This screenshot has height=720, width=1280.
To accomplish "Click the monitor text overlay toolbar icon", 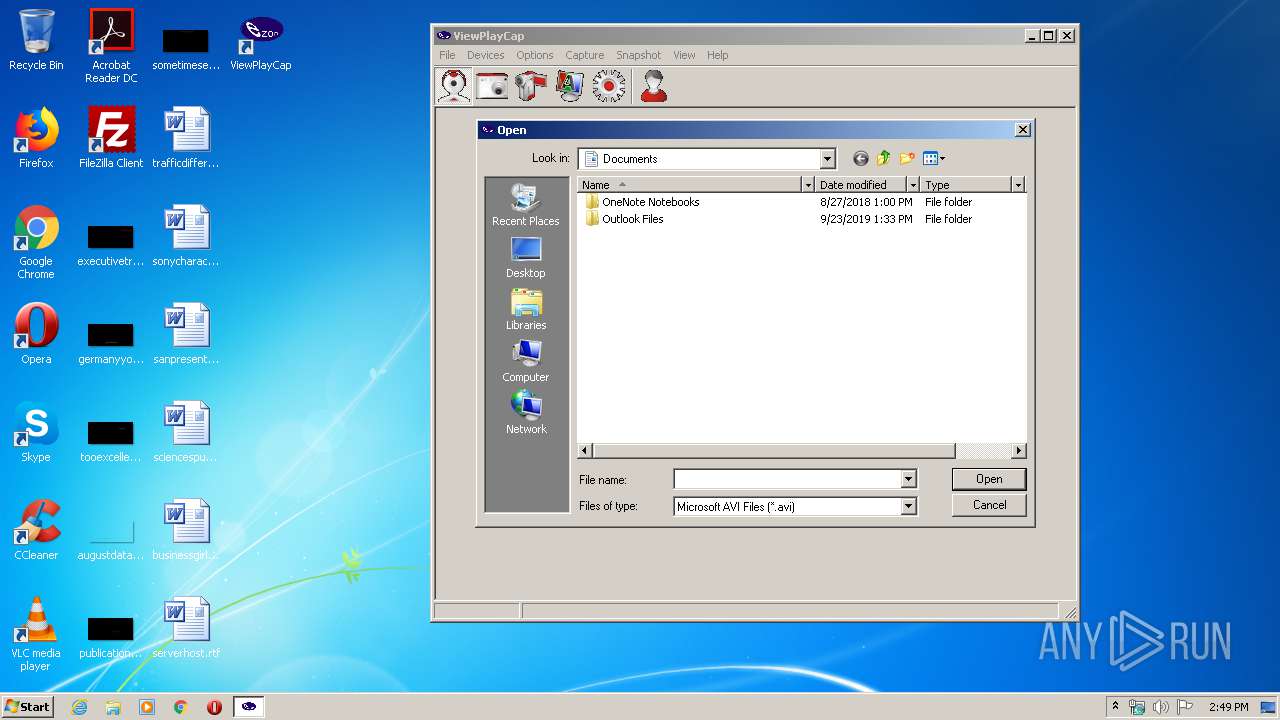I will [x=570, y=86].
